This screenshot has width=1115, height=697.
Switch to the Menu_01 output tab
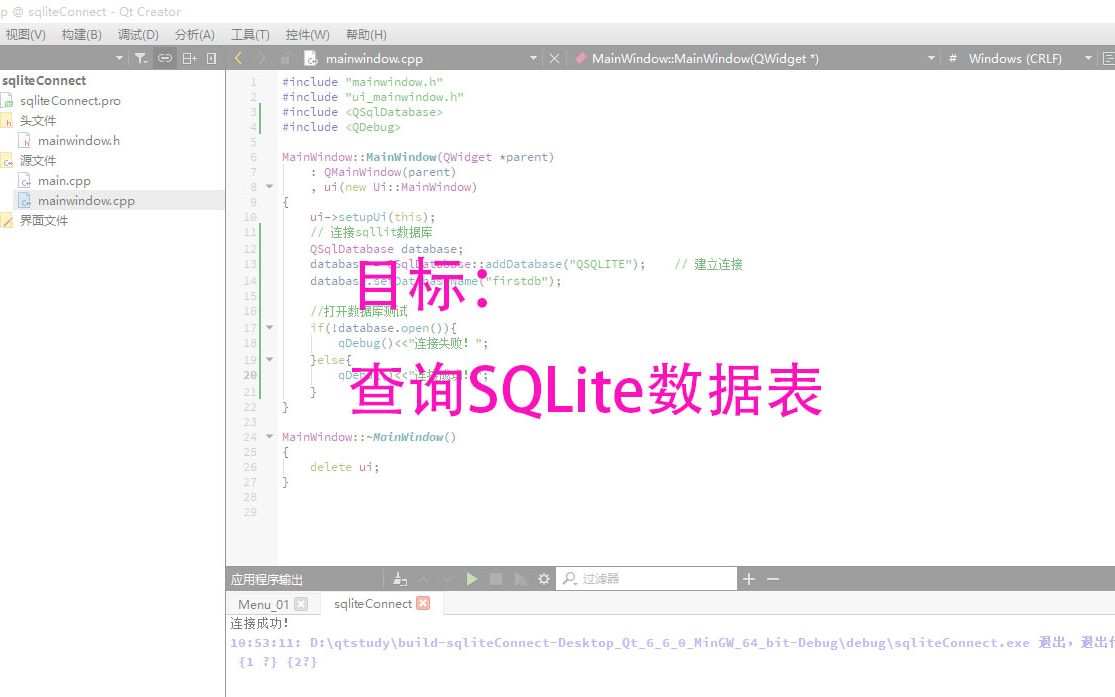[x=265, y=603]
